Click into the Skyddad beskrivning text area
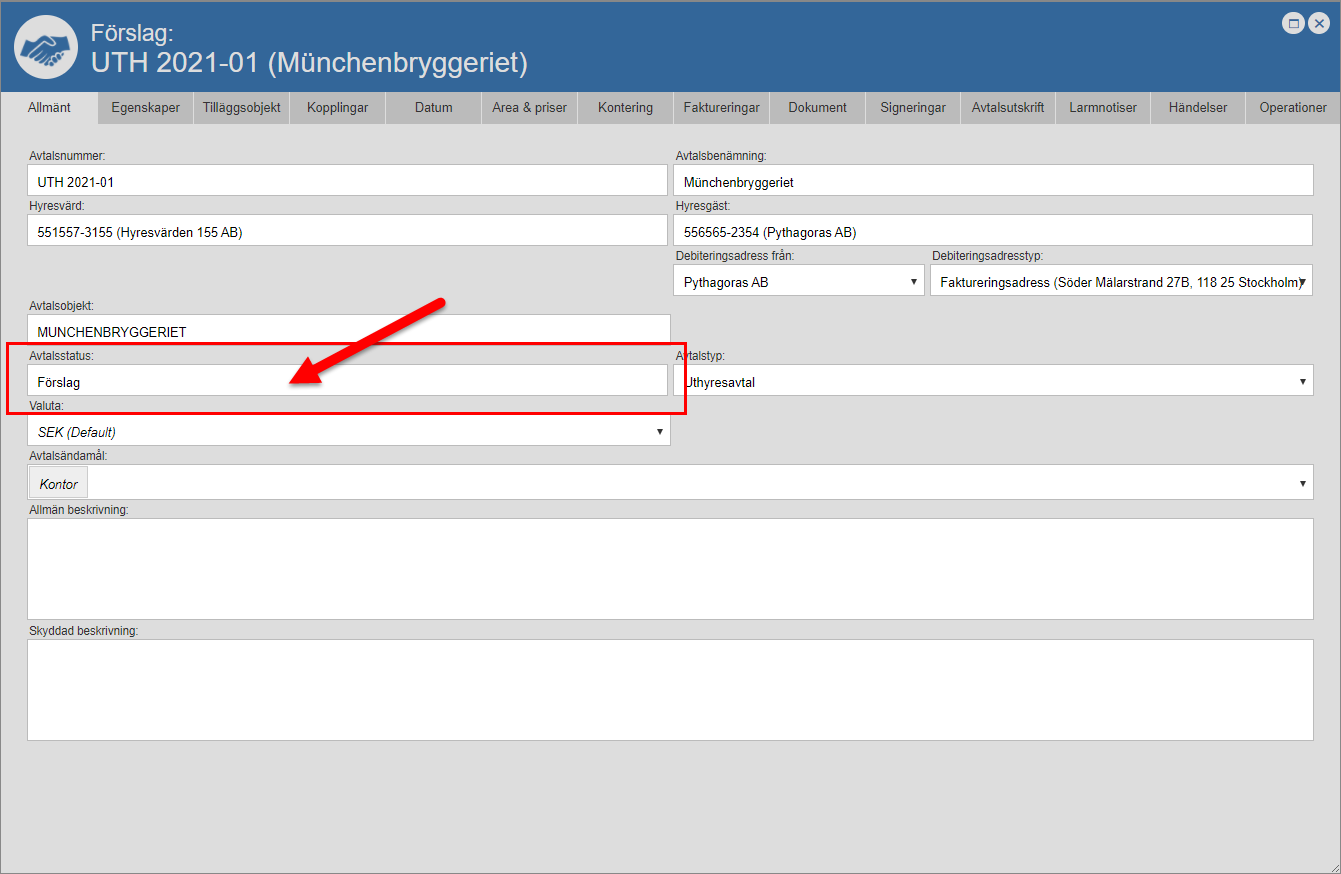The image size is (1341, 874). pyautogui.click(x=670, y=690)
